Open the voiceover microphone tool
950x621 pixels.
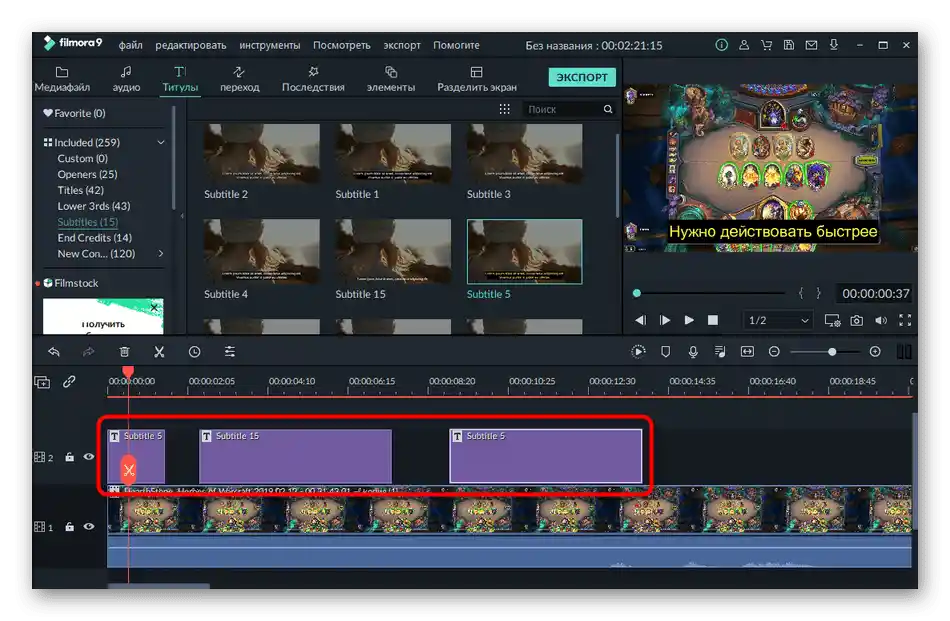click(x=693, y=352)
